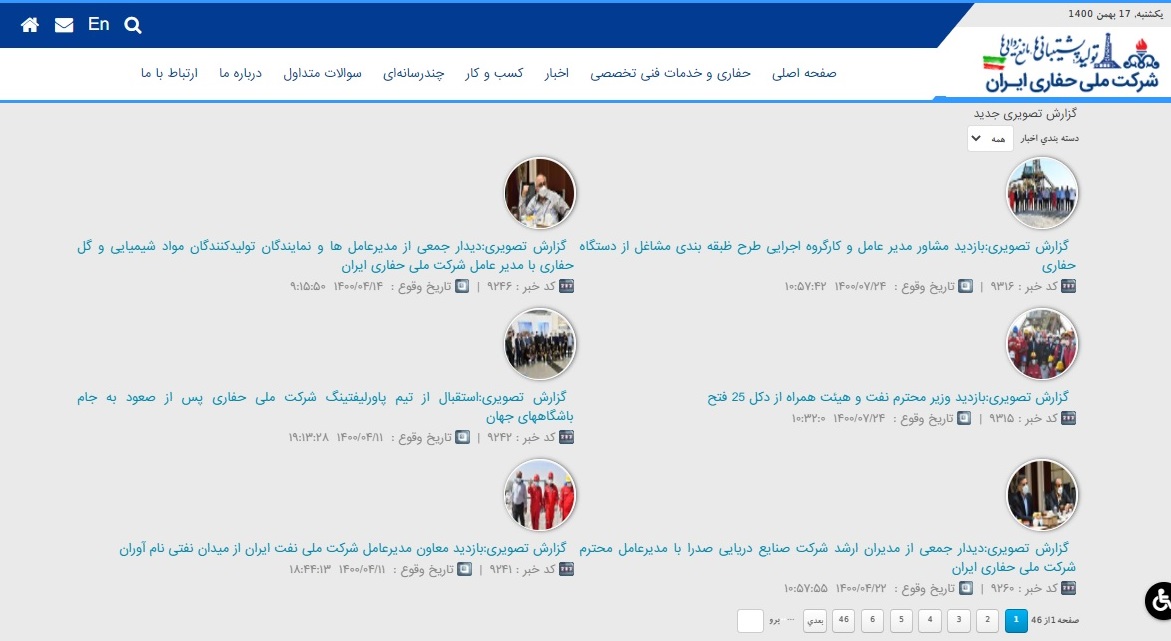Open thumbnail of Sadra company meeting news
1171x641 pixels.
(x=1042, y=495)
